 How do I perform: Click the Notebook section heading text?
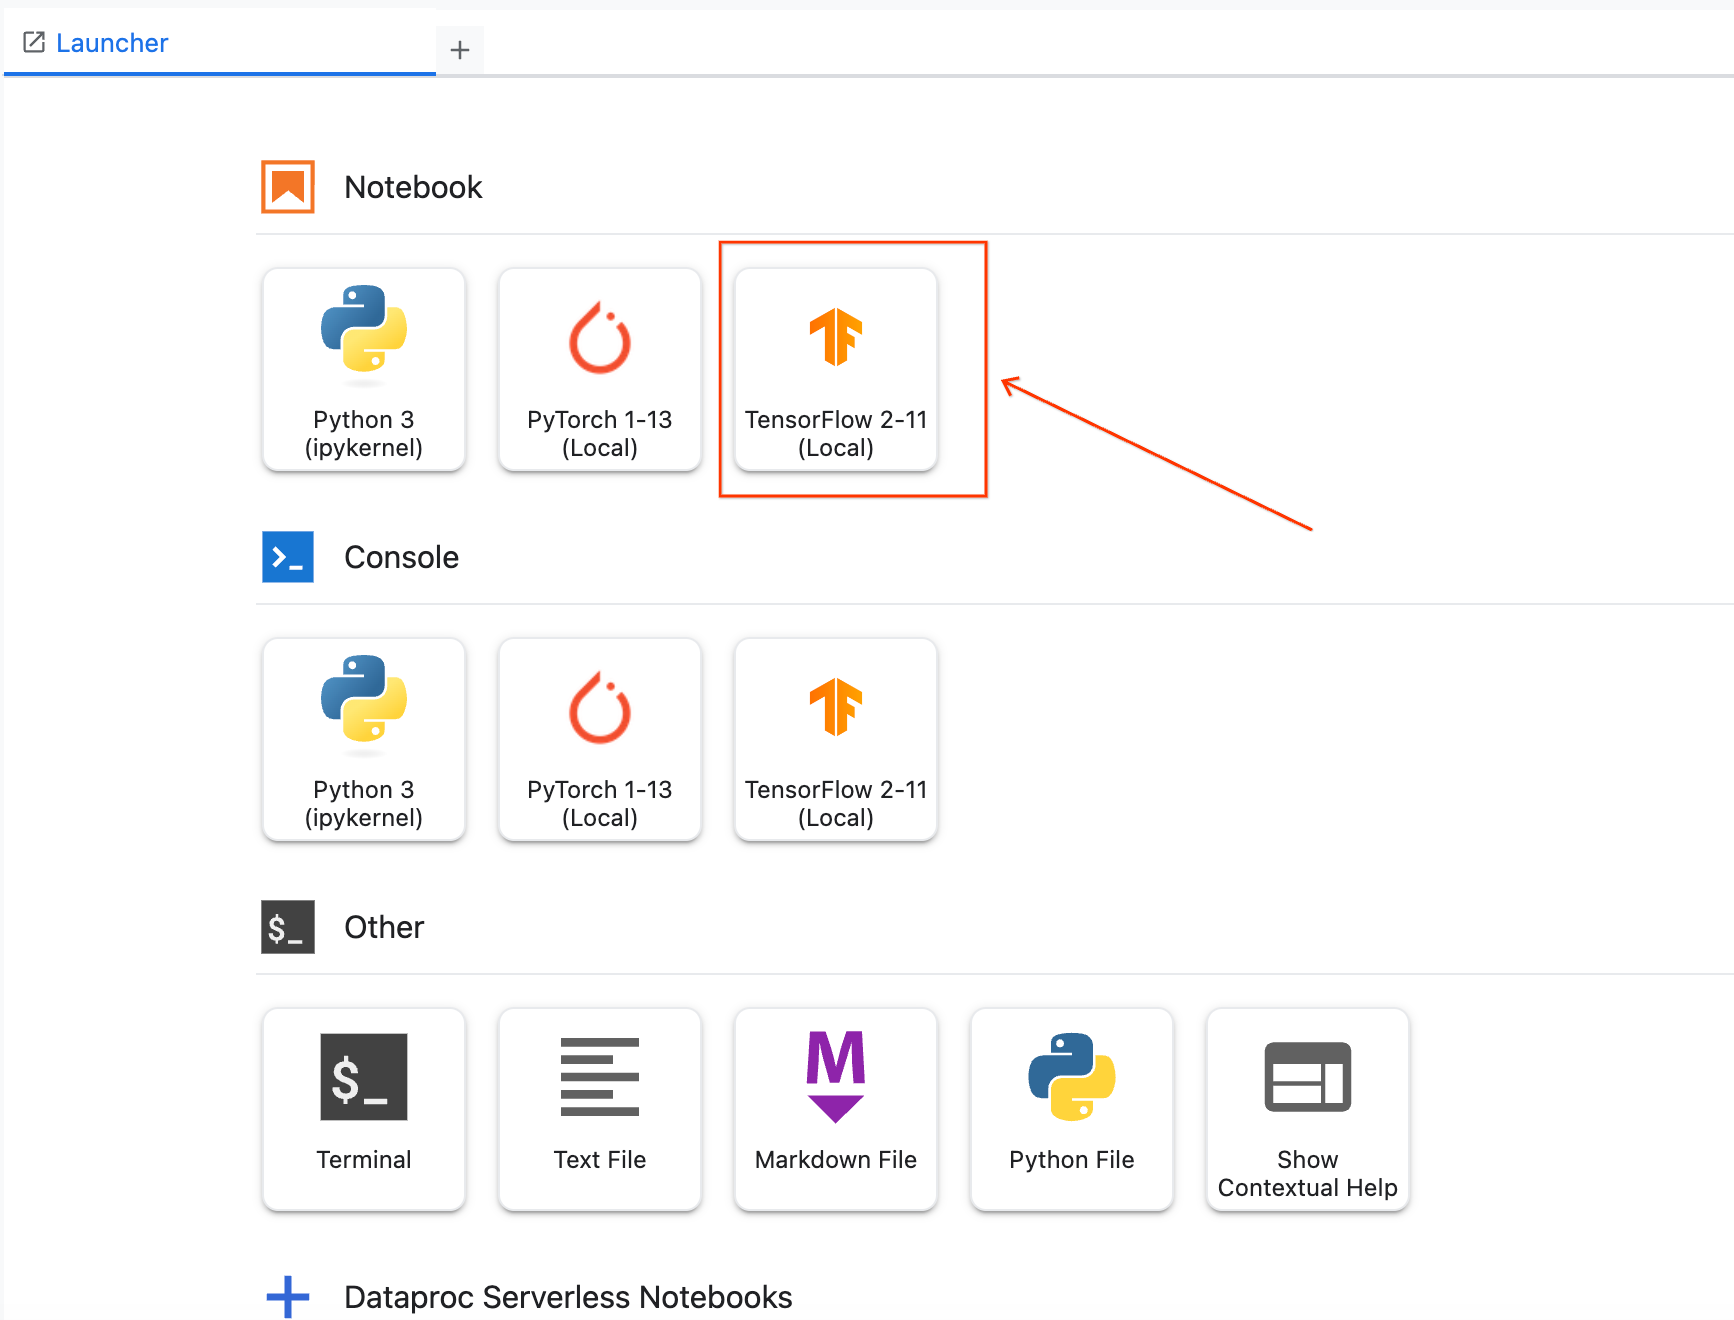[x=413, y=187]
